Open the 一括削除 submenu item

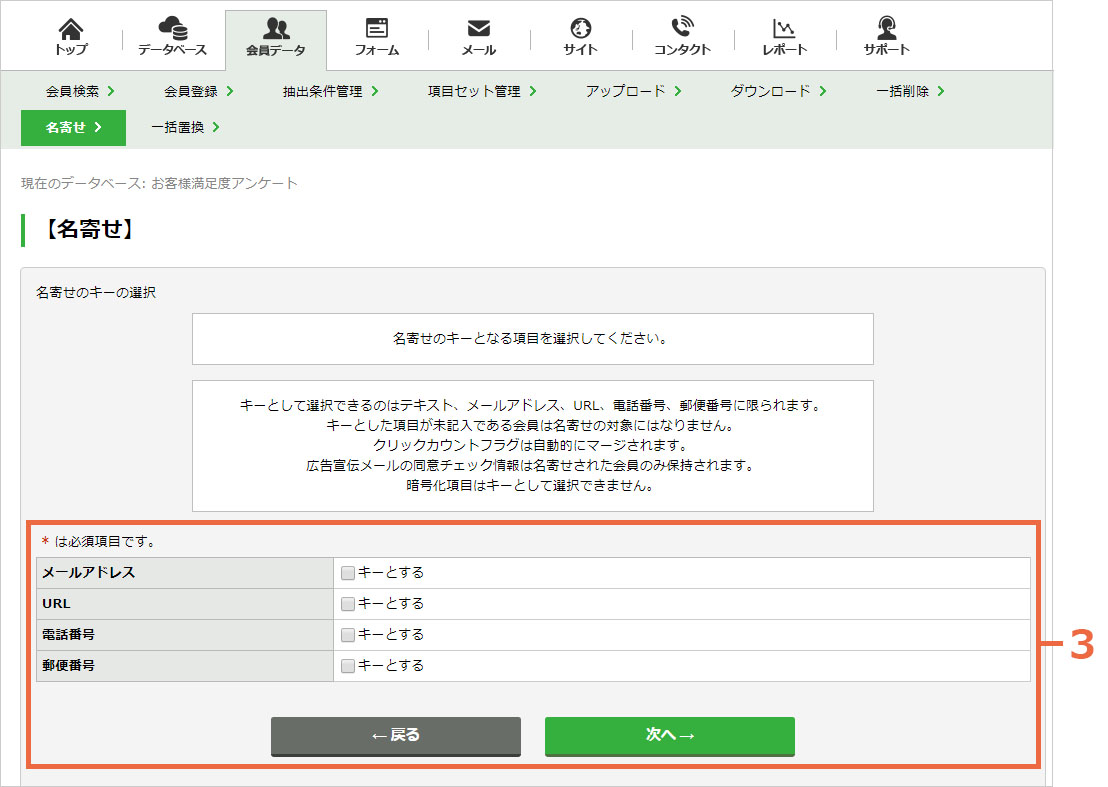tap(910, 91)
